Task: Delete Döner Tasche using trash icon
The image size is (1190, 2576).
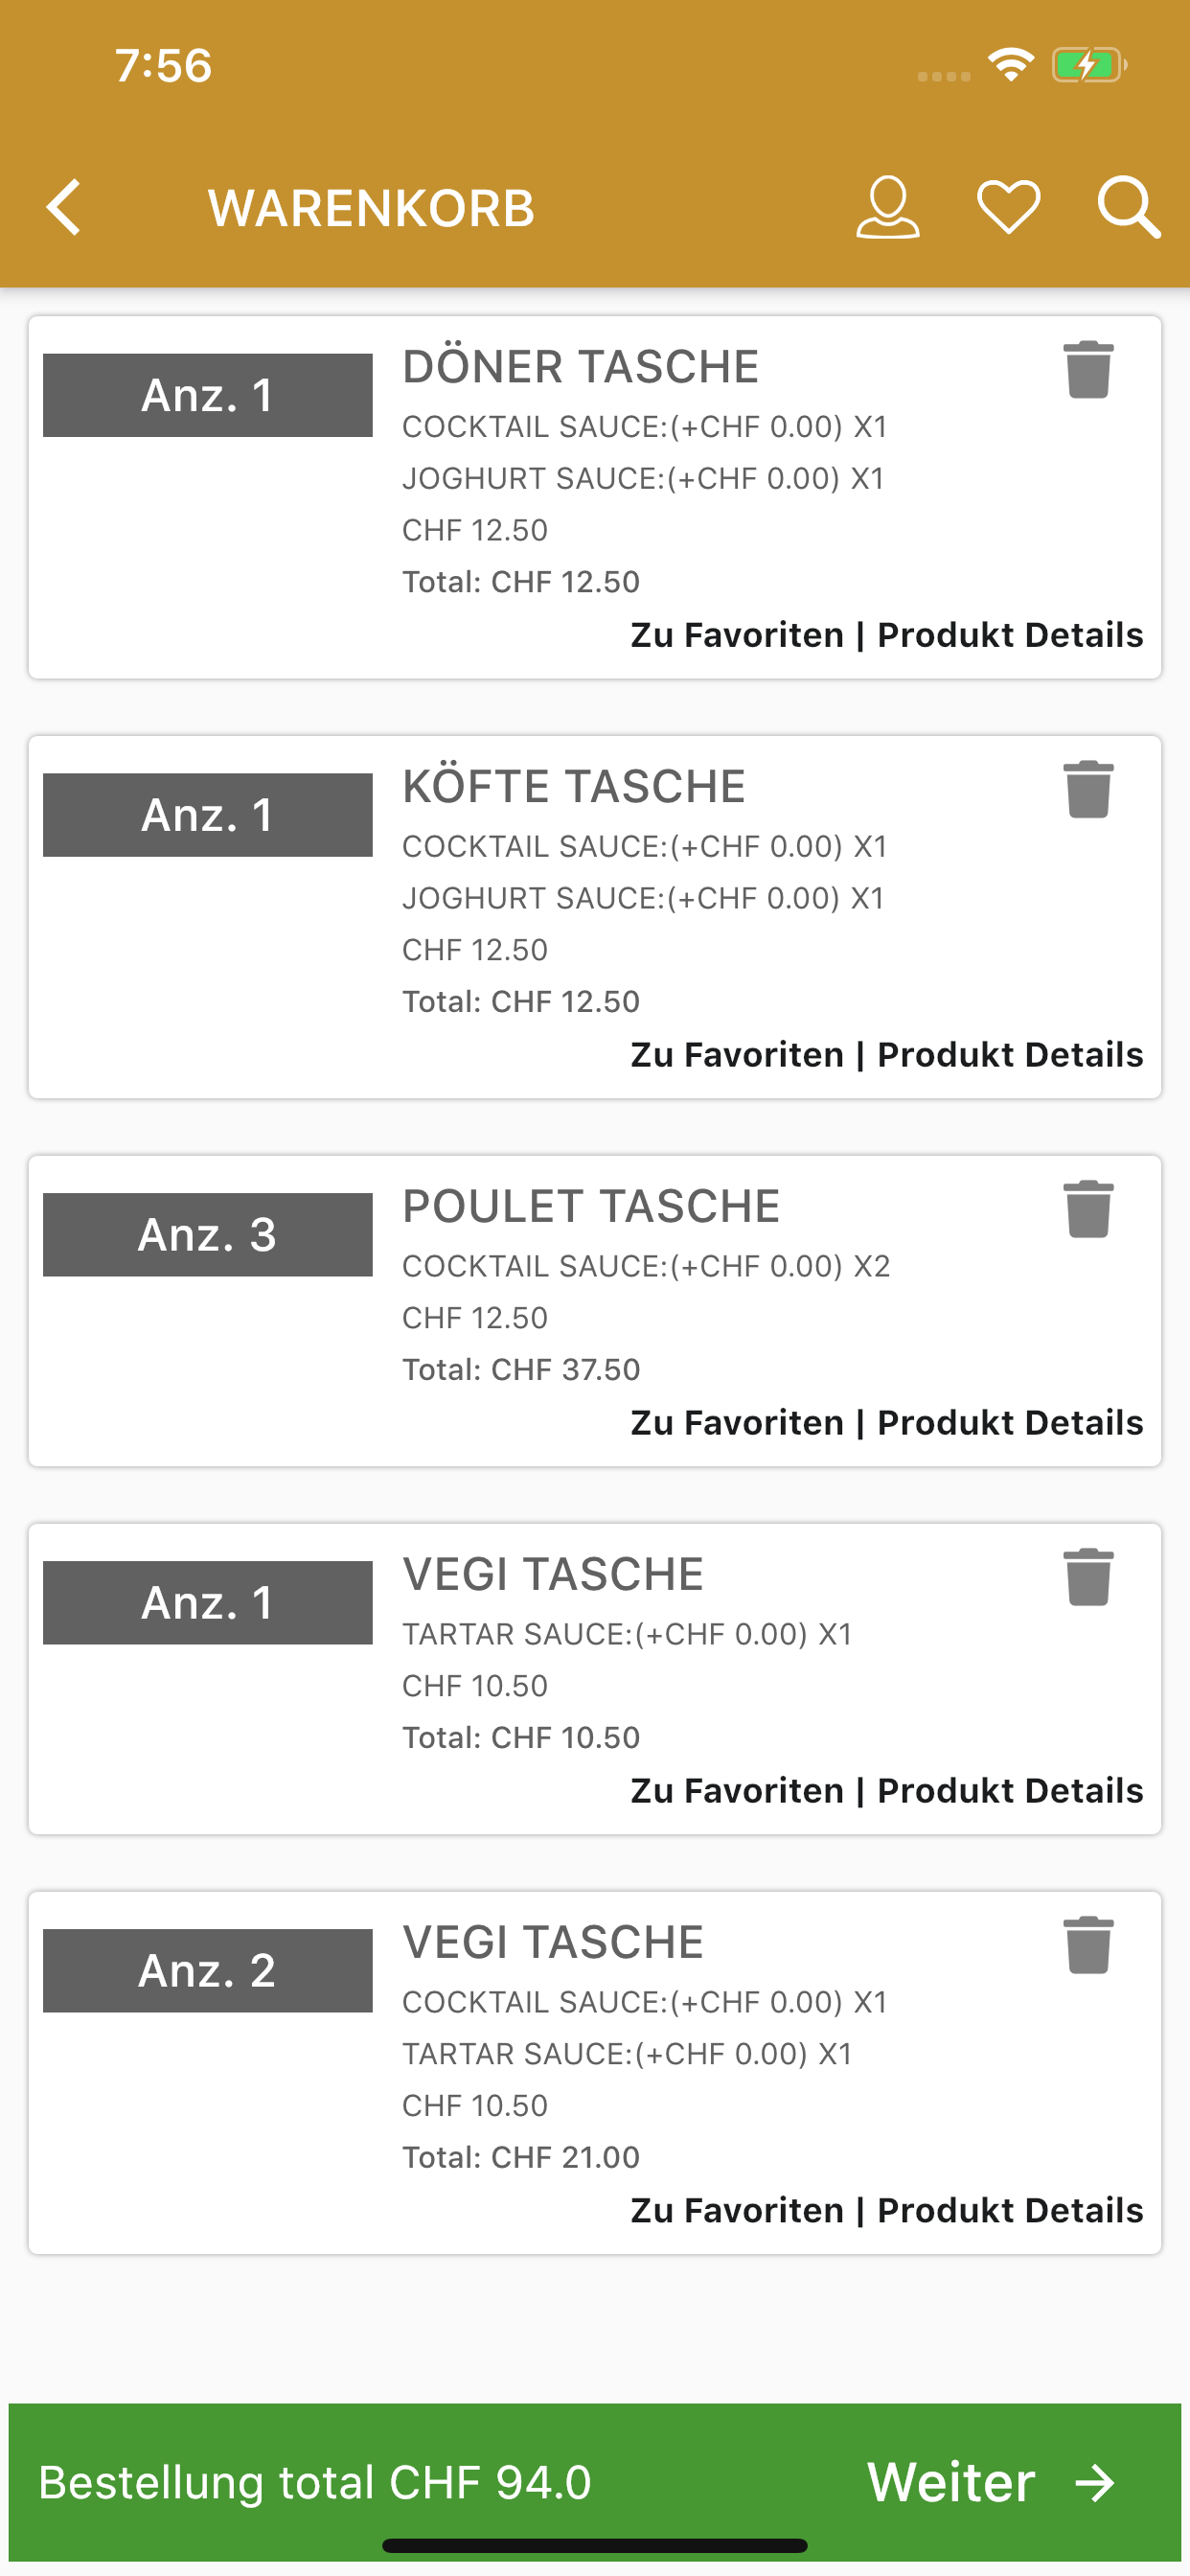Action: click(x=1088, y=369)
